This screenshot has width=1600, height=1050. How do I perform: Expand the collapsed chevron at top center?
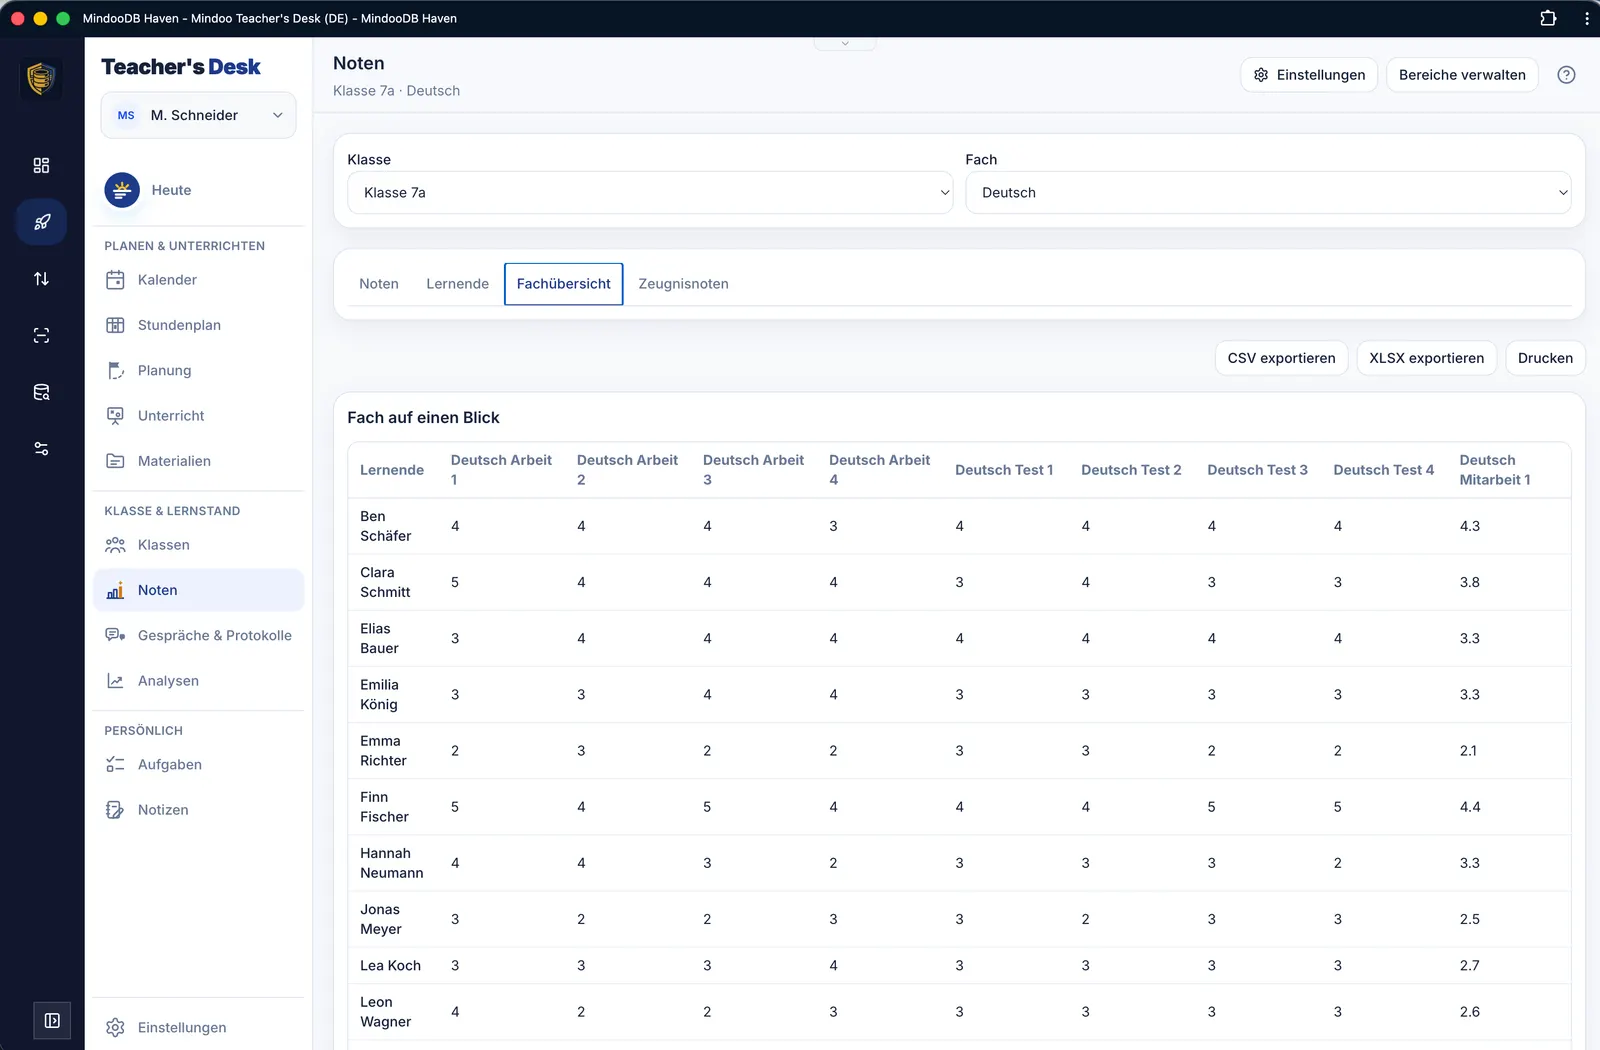[845, 44]
